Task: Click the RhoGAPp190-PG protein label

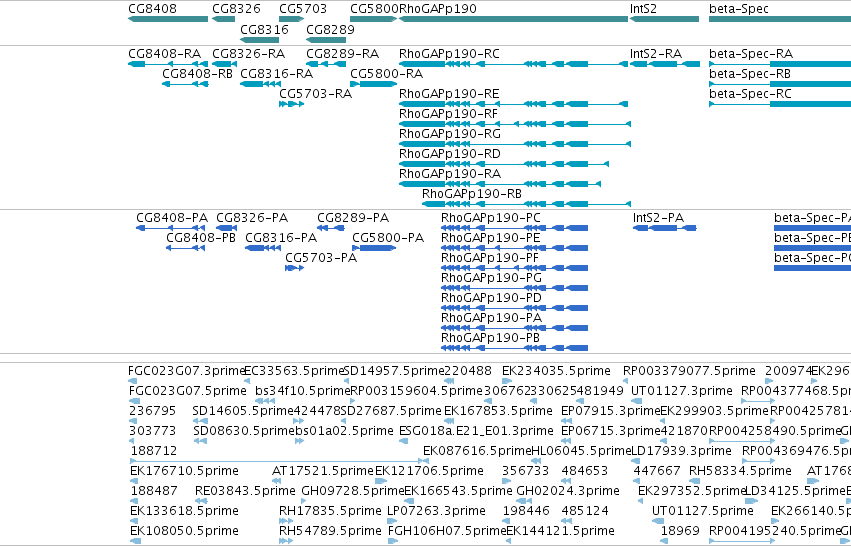Action: 492,278
